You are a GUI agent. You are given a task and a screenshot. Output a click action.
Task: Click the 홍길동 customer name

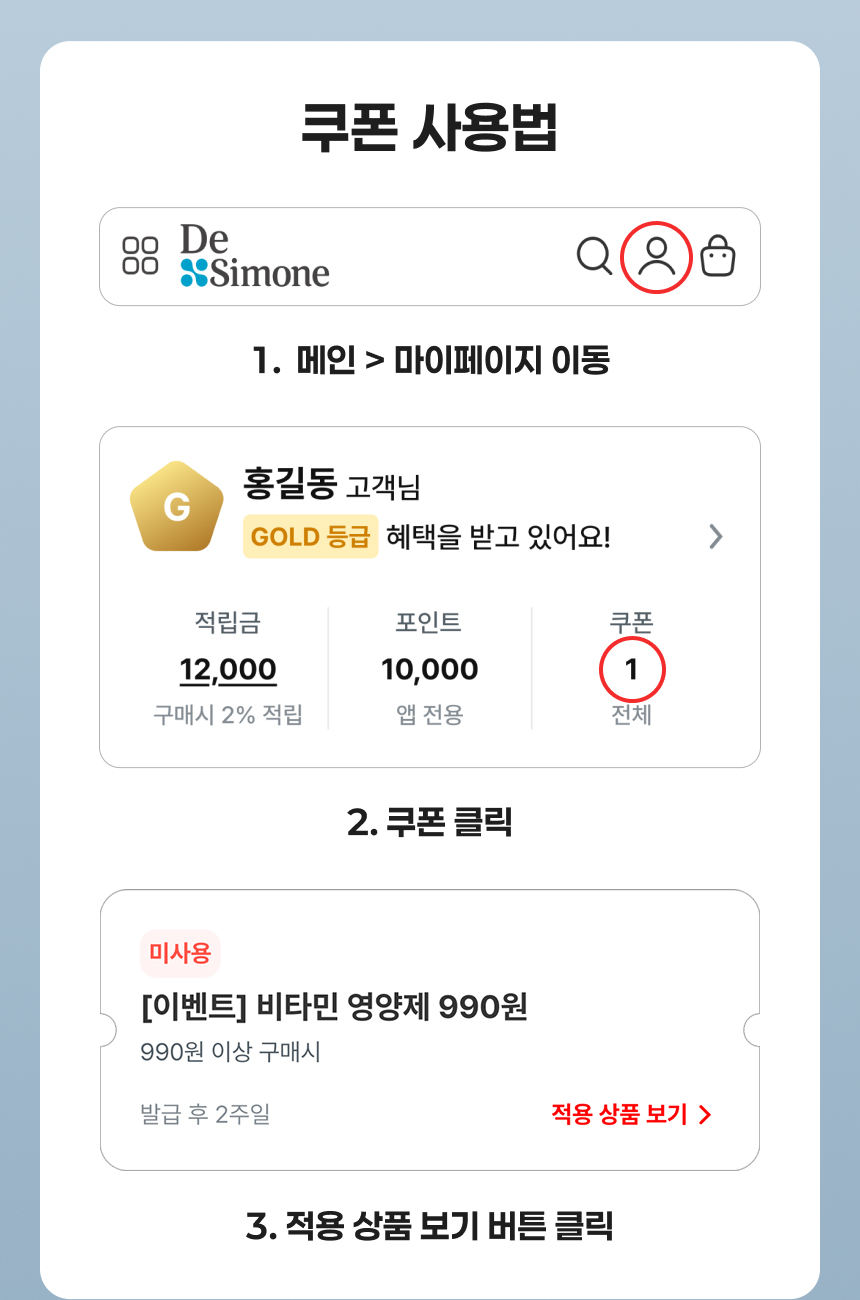[x=290, y=484]
